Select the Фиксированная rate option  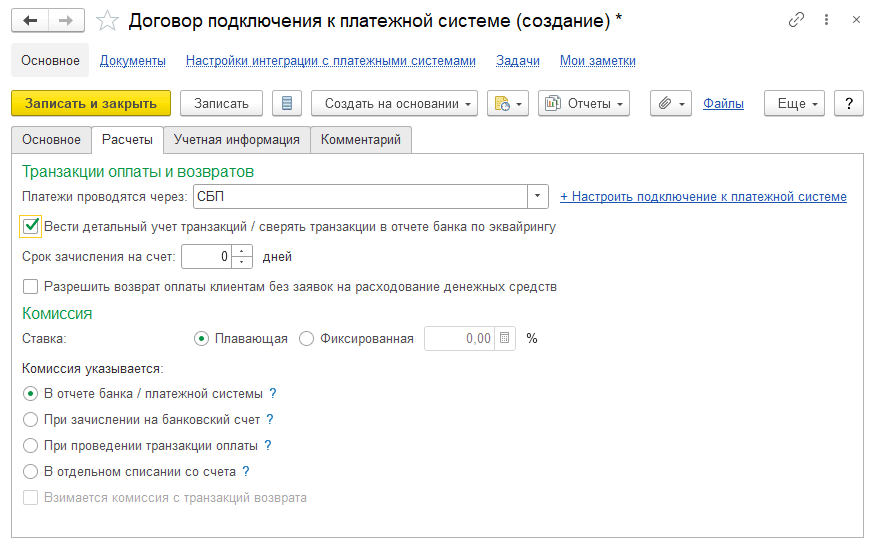point(307,338)
